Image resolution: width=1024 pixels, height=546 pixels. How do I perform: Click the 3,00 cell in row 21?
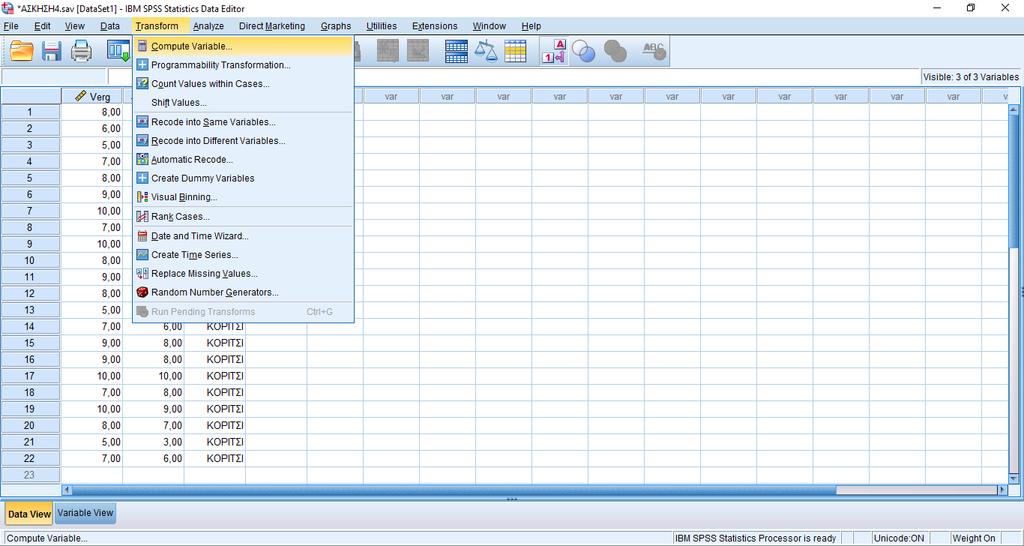click(153, 442)
